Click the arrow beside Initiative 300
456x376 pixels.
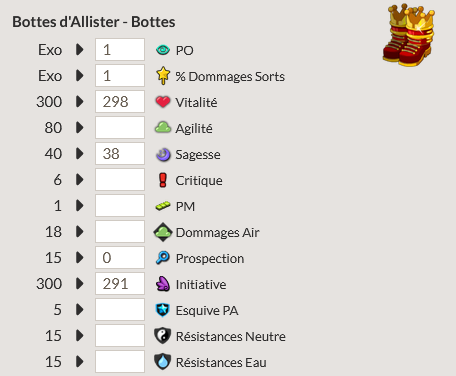79,283
